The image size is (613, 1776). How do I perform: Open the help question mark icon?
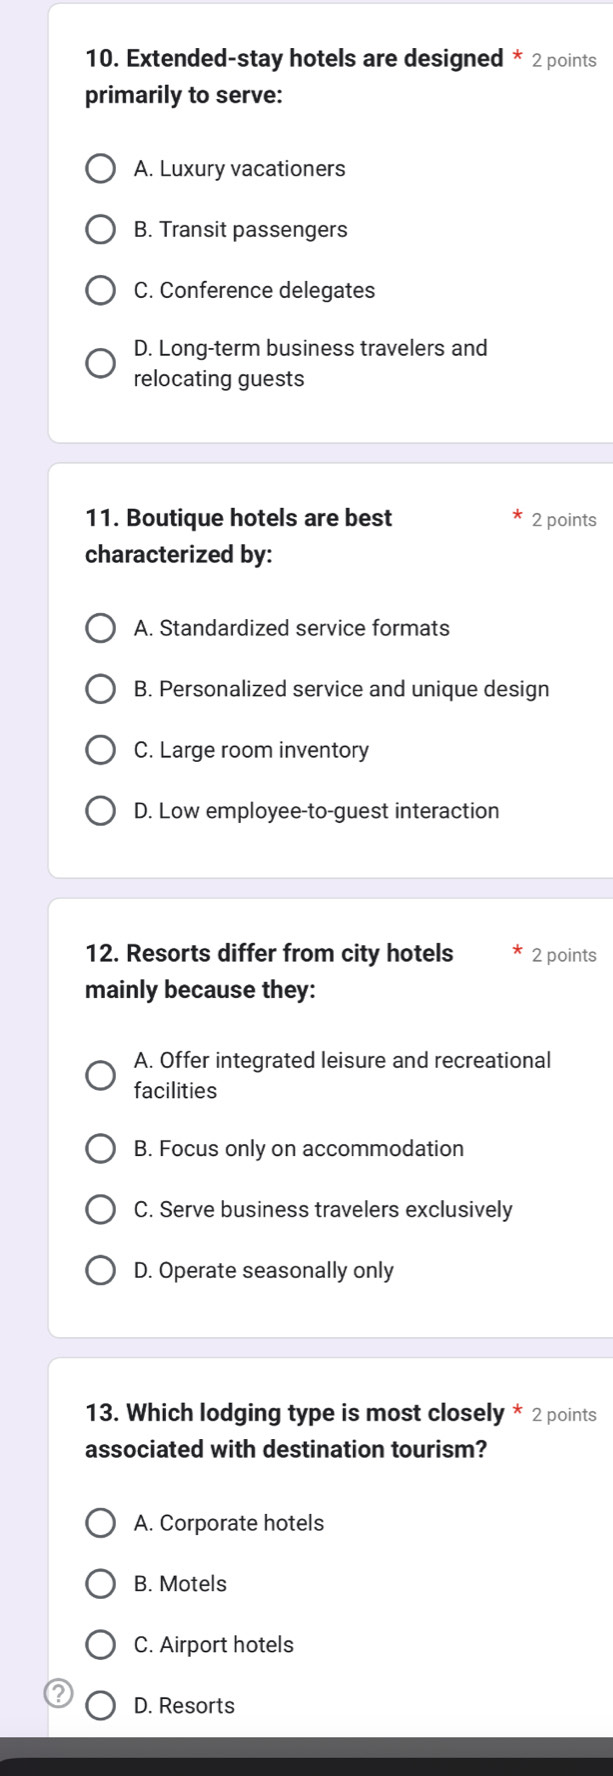tap(59, 1692)
